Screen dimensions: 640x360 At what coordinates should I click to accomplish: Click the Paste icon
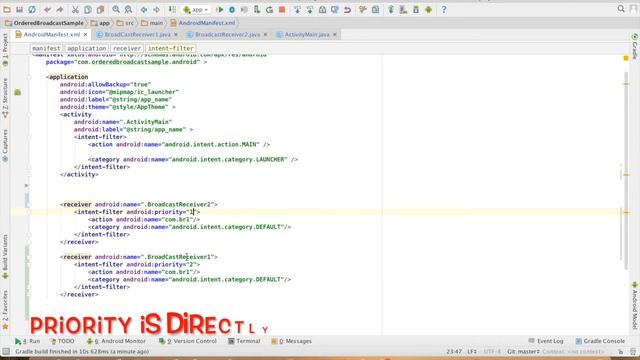[x=100, y=9]
